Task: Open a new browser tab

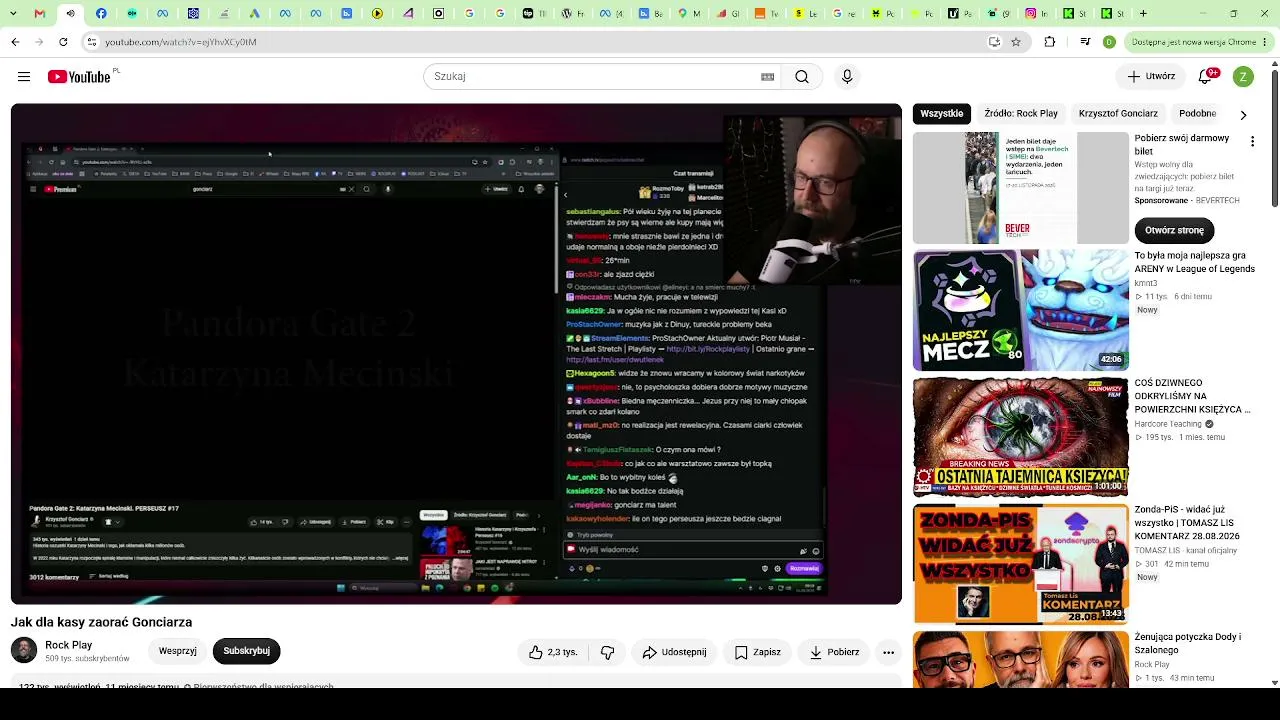Action: pyautogui.click(x=1143, y=14)
